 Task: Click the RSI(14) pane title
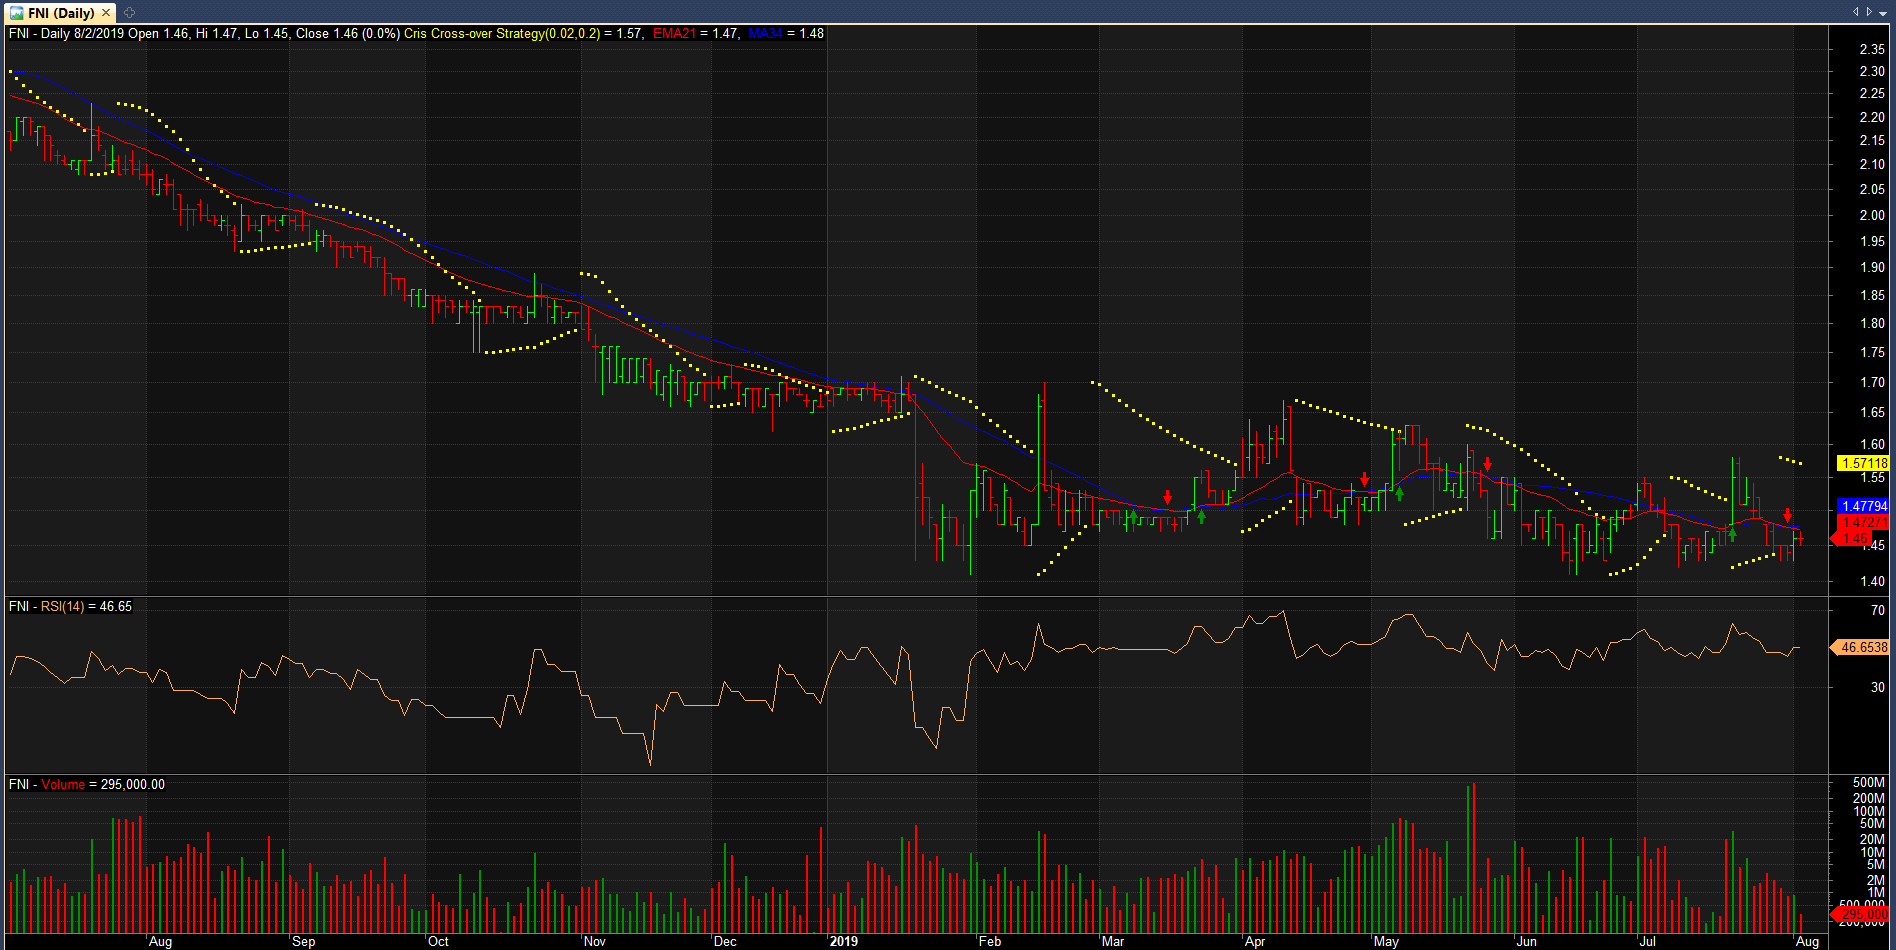(x=63, y=606)
